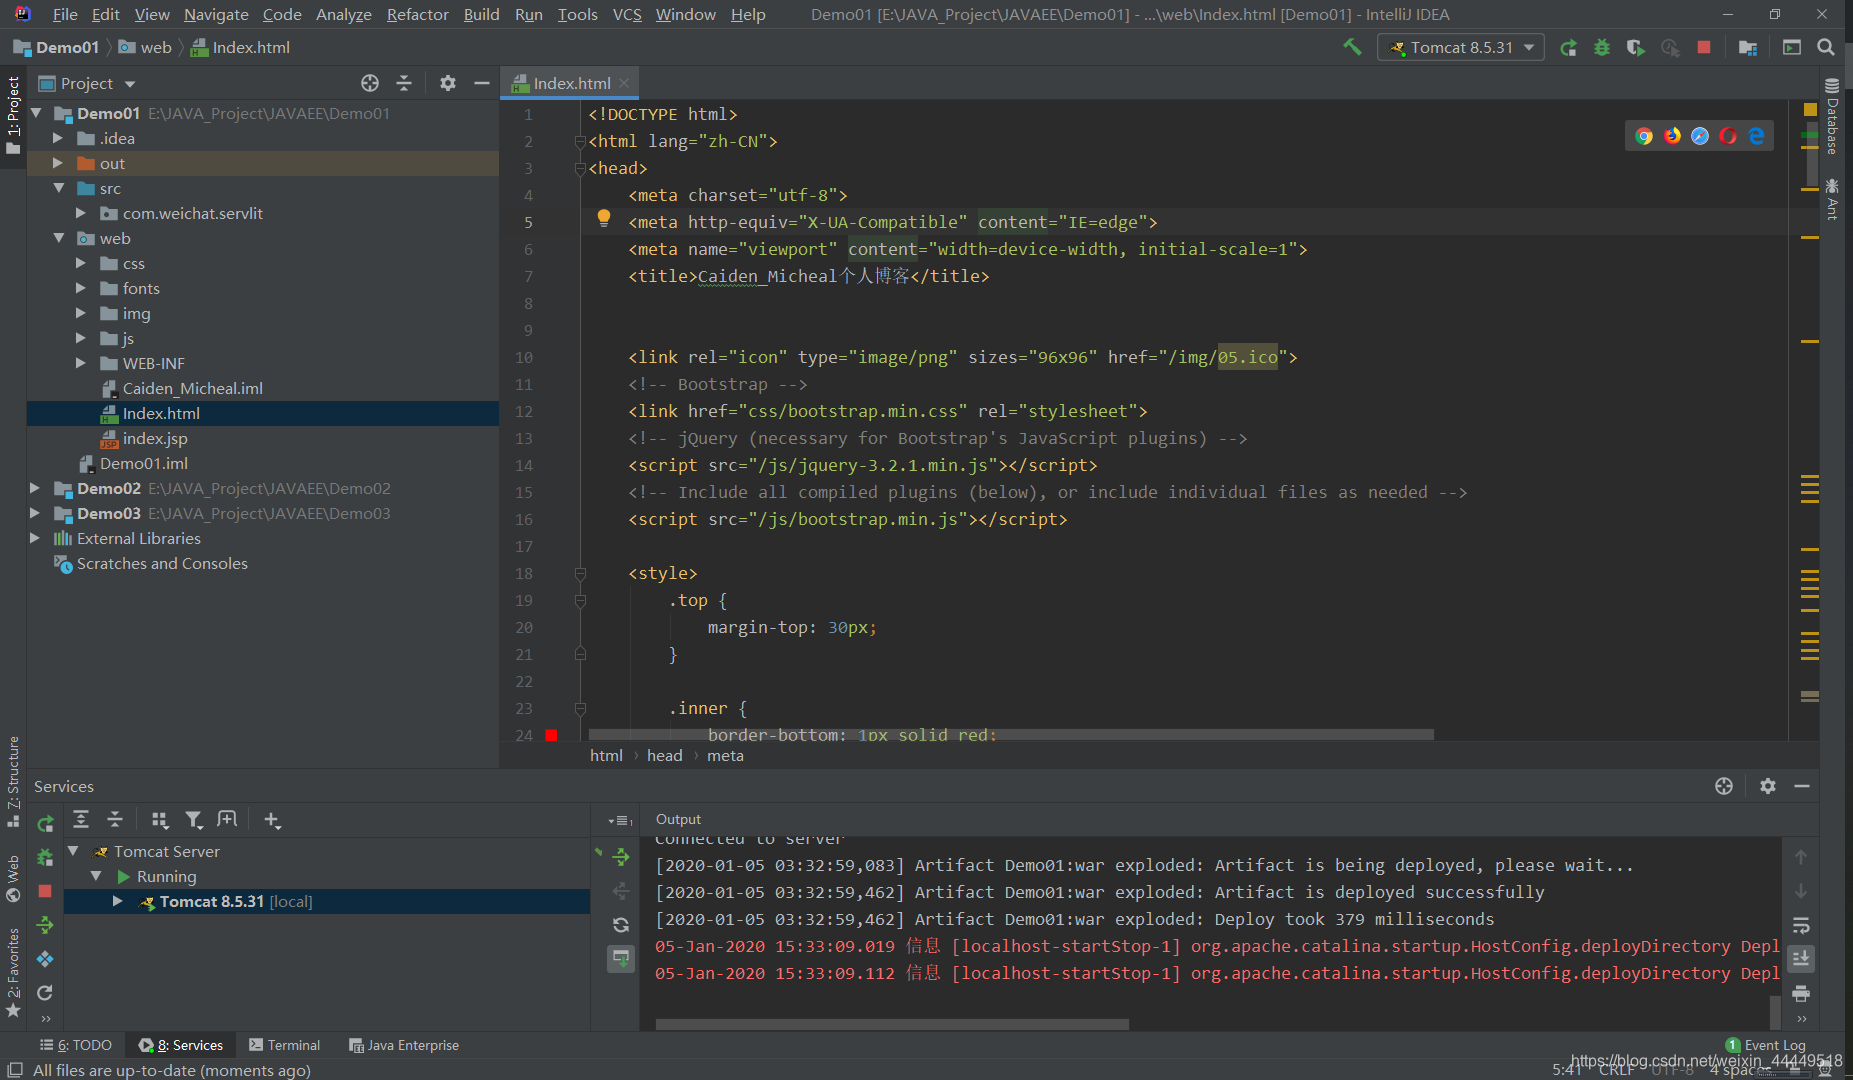Image resolution: width=1853 pixels, height=1080 pixels.
Task: Collapse the Demo01 project node
Action: click(37, 113)
